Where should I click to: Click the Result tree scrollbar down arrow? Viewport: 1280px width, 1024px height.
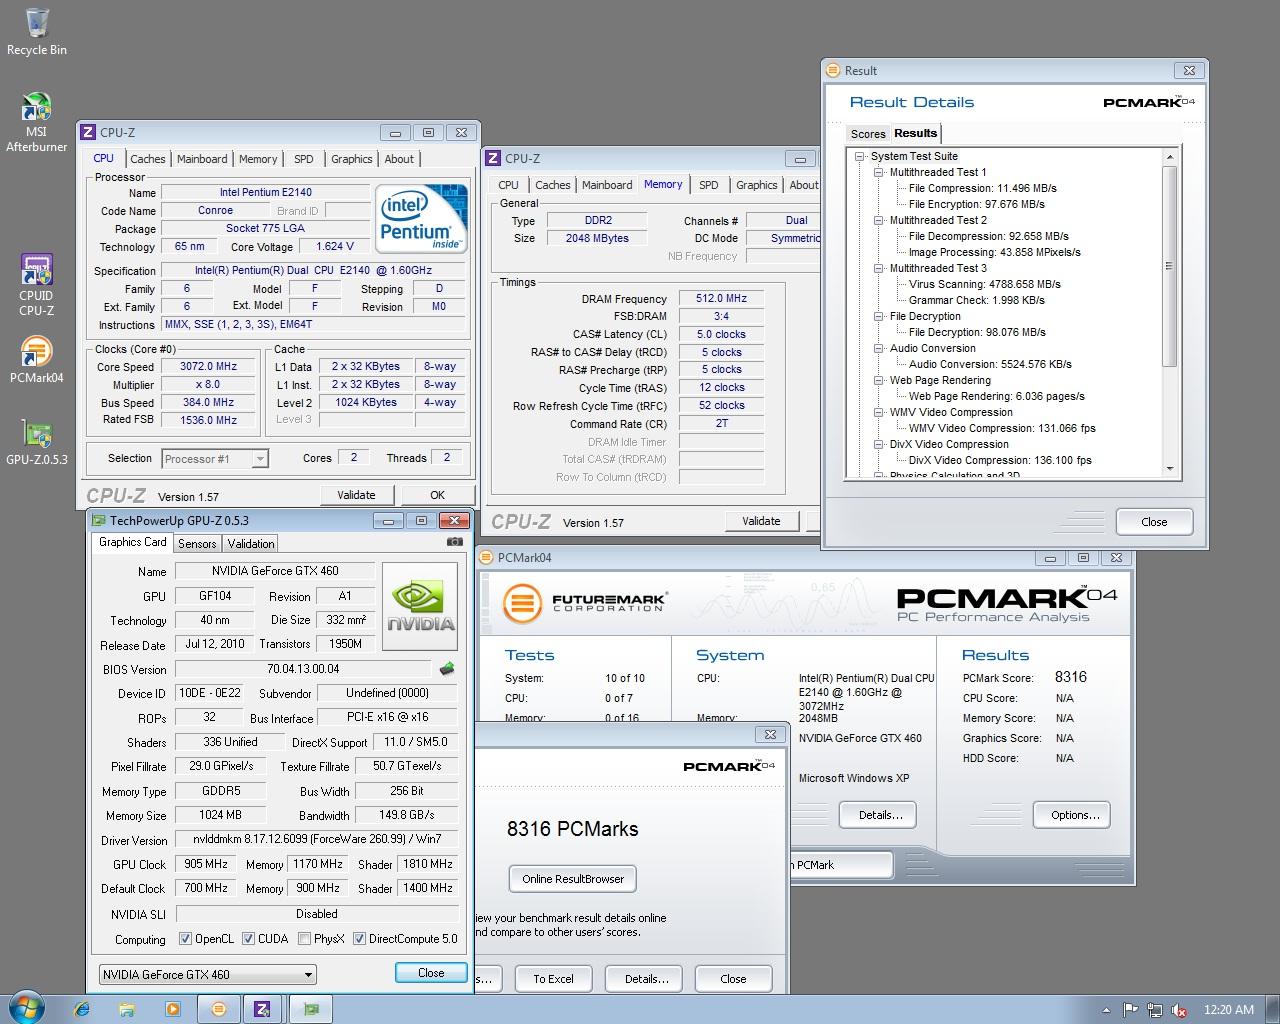click(x=1169, y=469)
